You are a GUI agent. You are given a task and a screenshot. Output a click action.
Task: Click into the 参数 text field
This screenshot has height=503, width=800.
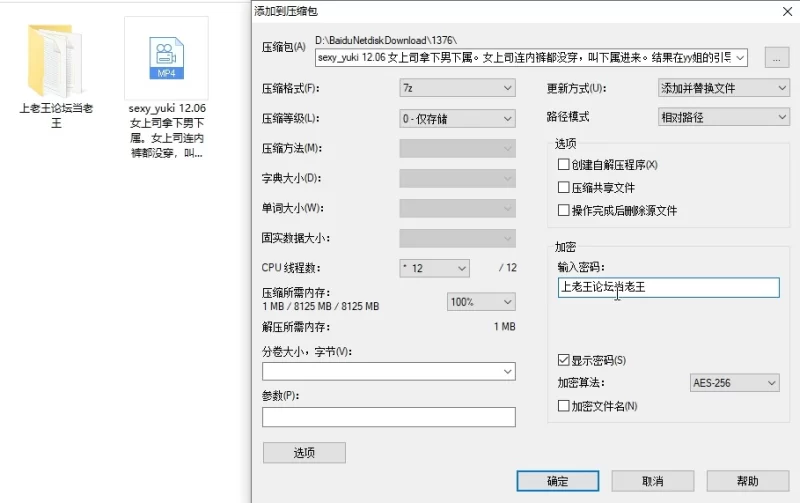(388, 417)
